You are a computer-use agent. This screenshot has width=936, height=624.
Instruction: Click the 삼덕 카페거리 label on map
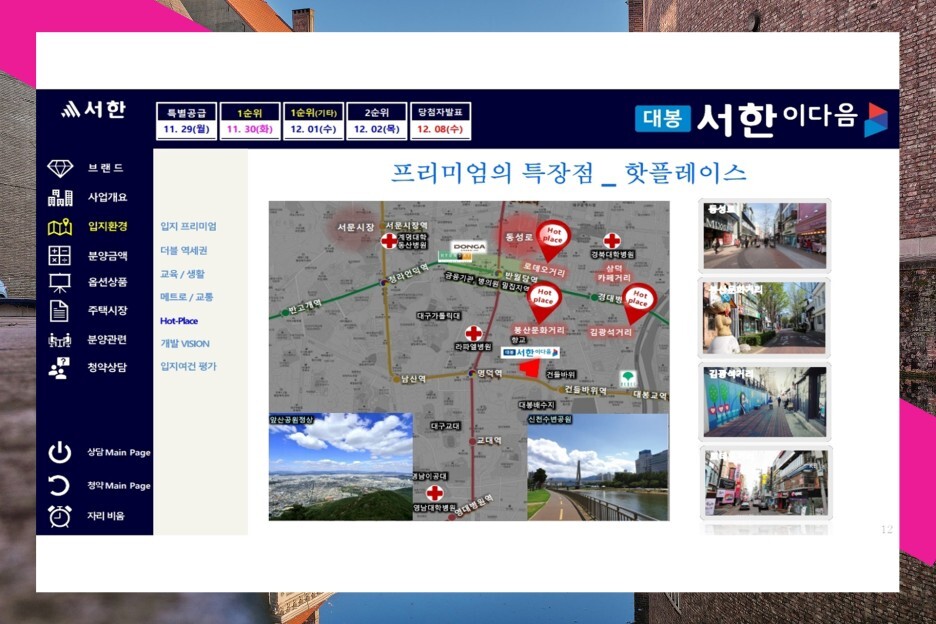614,273
